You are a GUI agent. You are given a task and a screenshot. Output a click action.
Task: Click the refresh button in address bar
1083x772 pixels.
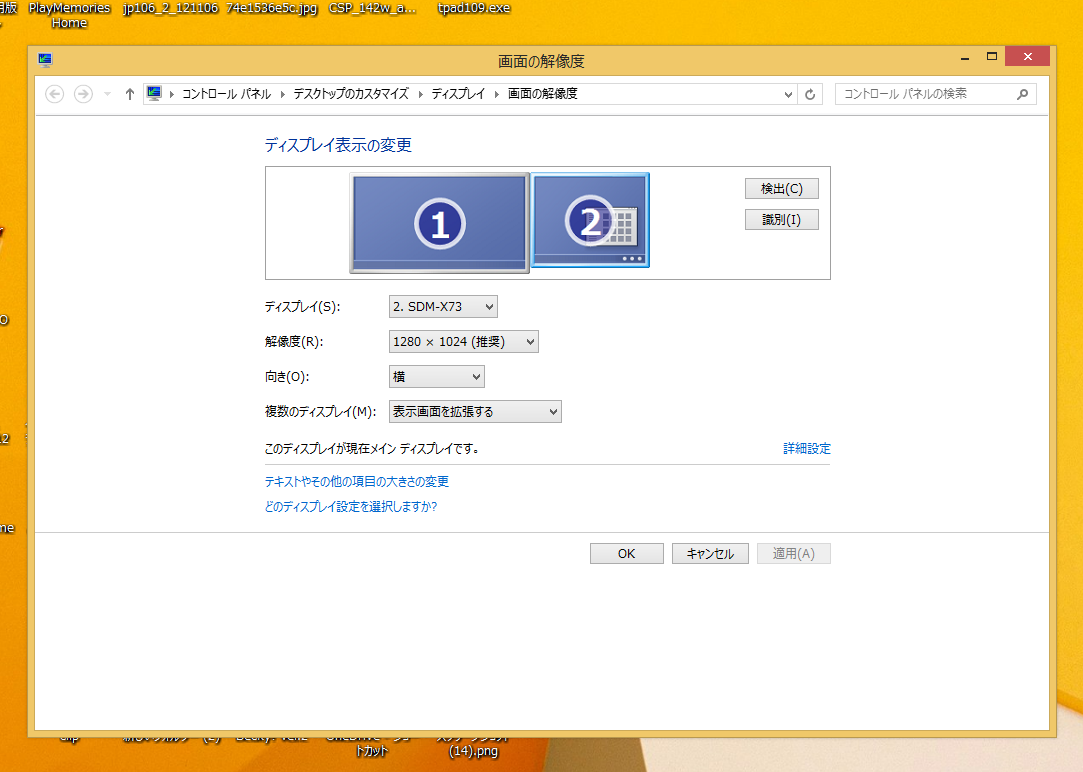click(811, 94)
